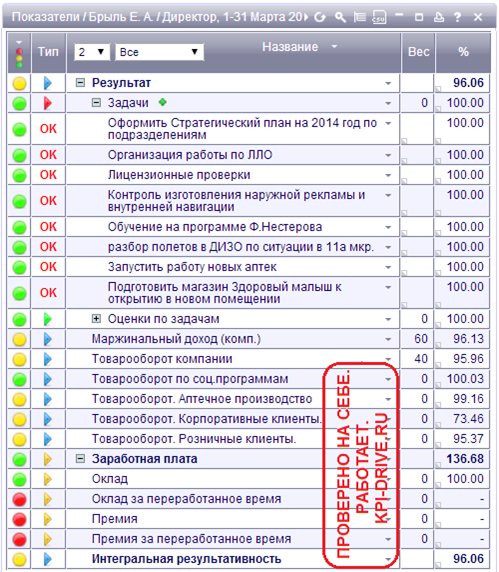Open the level dropdown showing 2
This screenshot has height=572, width=499.
[92, 52]
